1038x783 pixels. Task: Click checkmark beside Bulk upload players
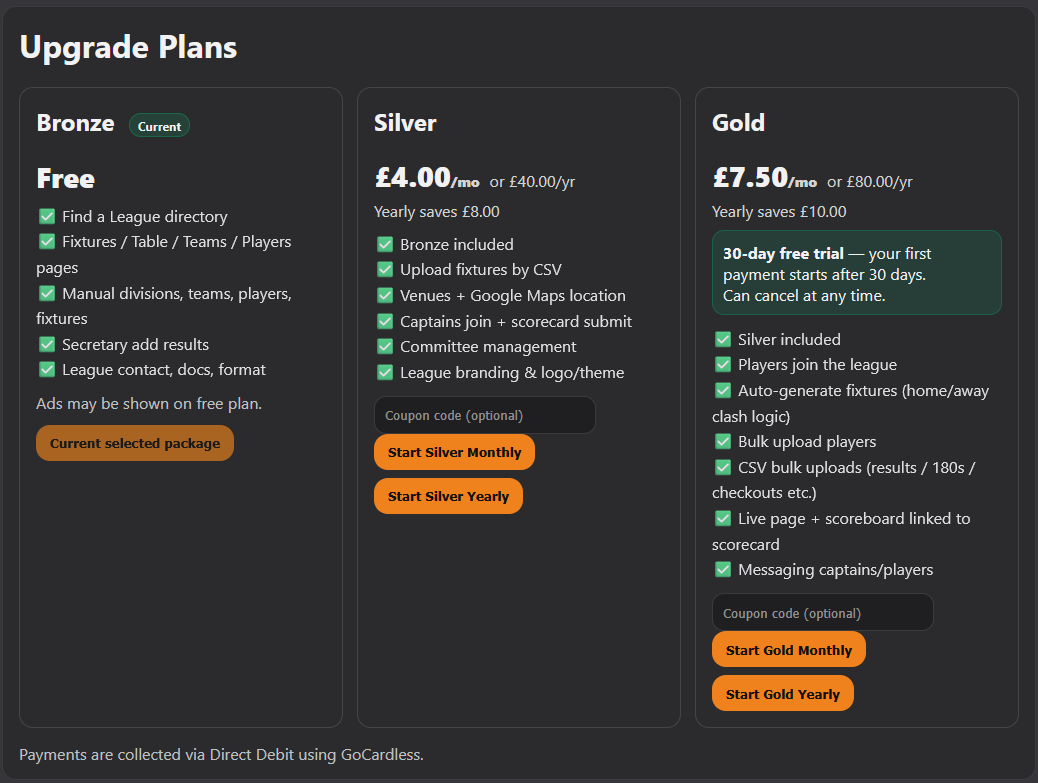point(723,441)
